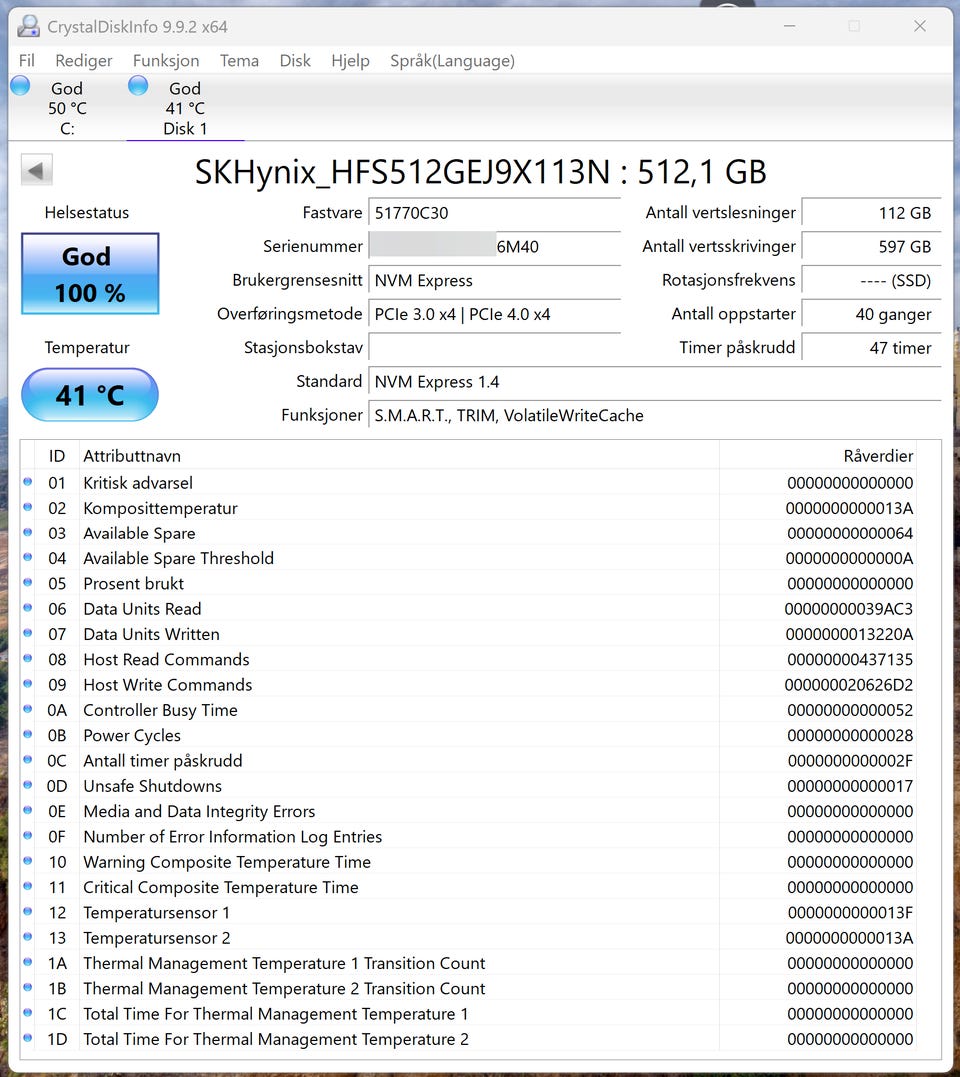This screenshot has height=1077, width=960.
Task: Click the ID column header
Action: click(x=57, y=455)
